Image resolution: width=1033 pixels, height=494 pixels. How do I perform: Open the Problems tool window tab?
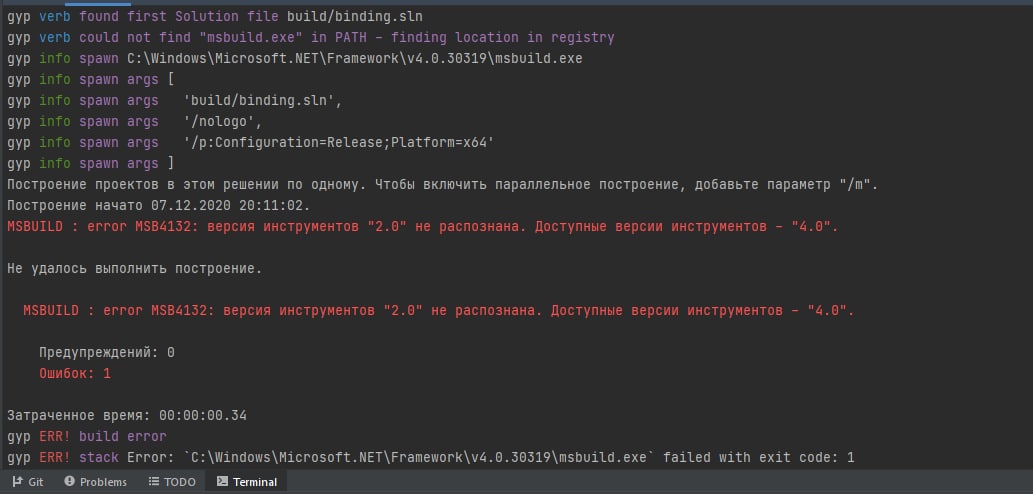click(x=96, y=482)
